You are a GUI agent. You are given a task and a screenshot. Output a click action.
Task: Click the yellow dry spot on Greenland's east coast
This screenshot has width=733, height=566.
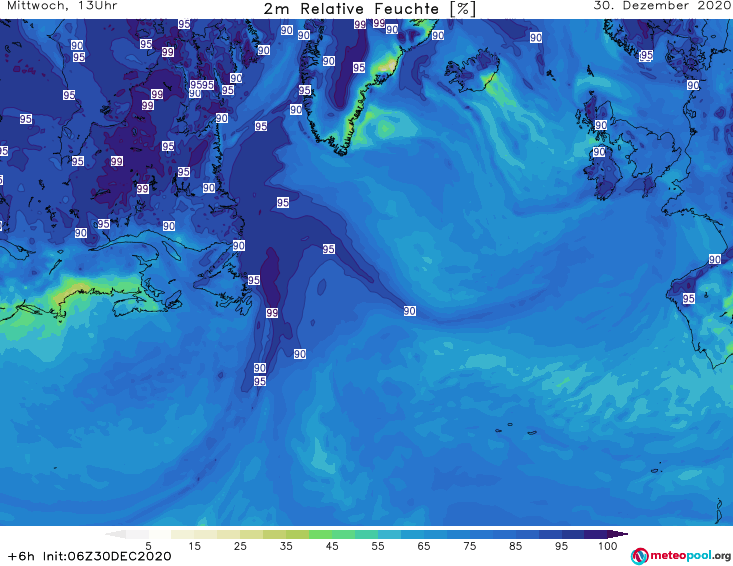[x=388, y=64]
